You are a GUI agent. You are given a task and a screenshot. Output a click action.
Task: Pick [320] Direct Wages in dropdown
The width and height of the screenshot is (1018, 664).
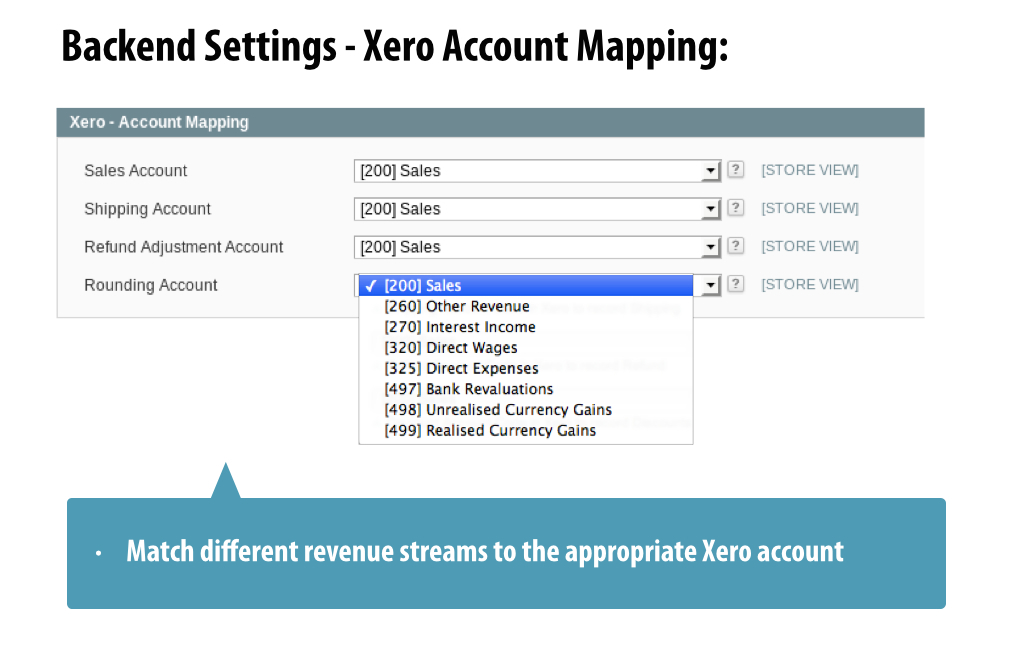pos(450,348)
